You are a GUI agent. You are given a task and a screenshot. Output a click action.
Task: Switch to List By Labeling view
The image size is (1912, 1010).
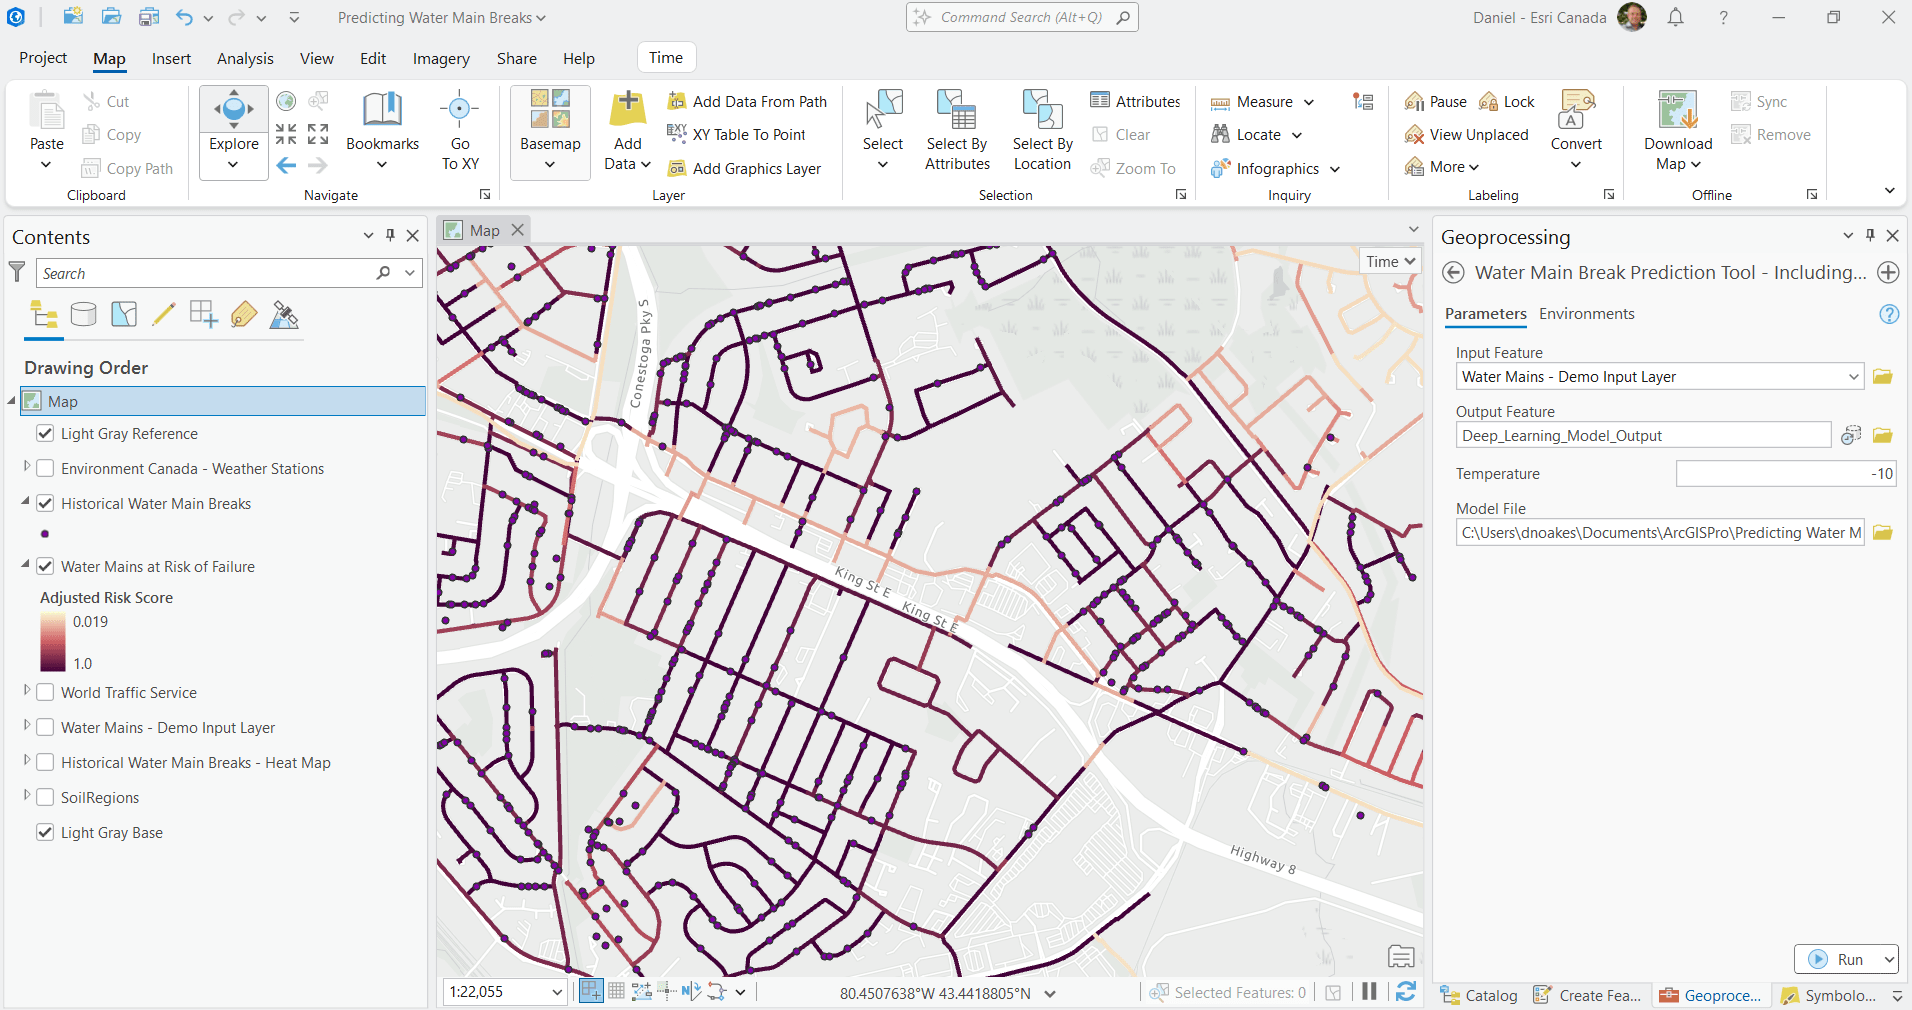coord(244,315)
